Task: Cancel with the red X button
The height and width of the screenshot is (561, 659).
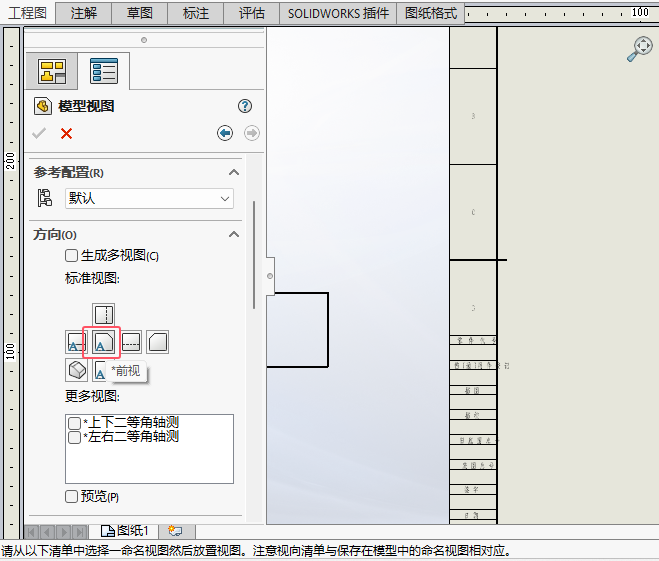Action: coord(66,134)
